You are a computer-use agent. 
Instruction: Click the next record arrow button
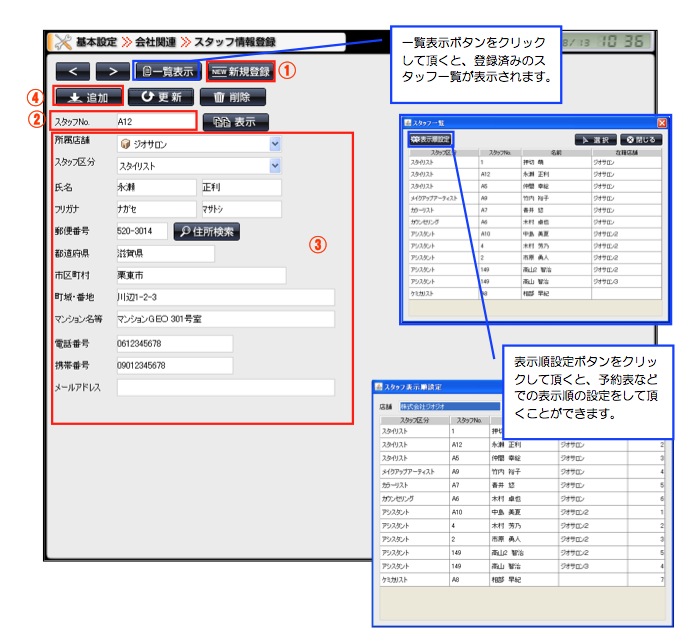111,71
